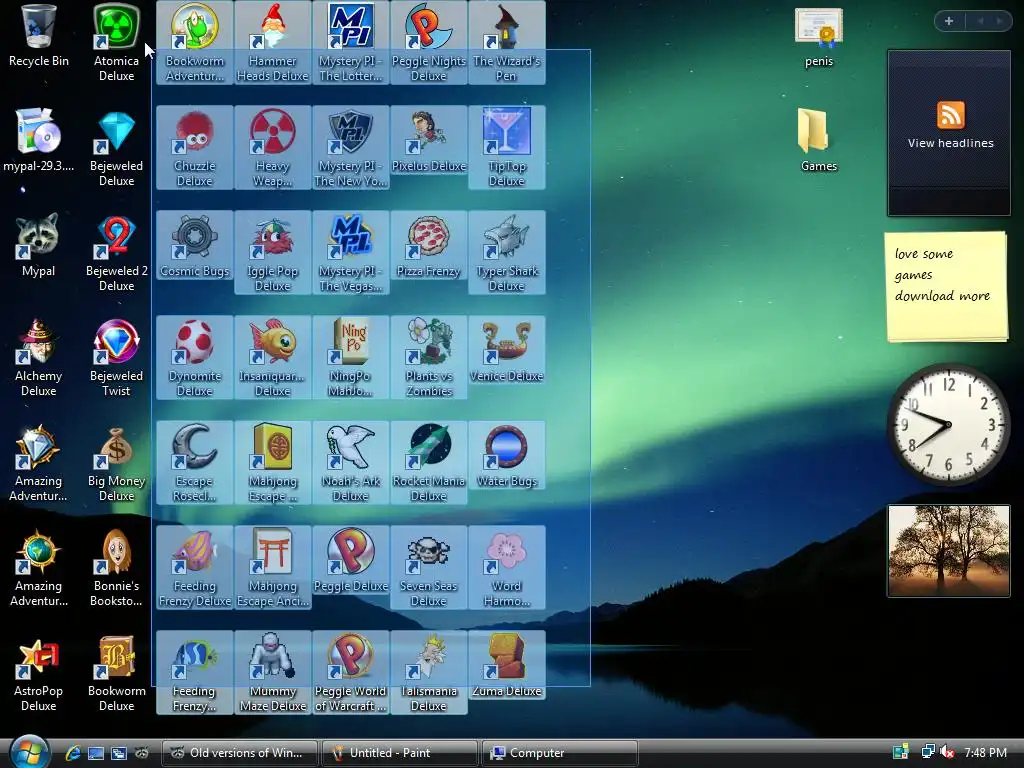Select the Mahjong Escape Ancient Japan icon
The height and width of the screenshot is (768, 1024).
pyautogui.click(x=272, y=568)
